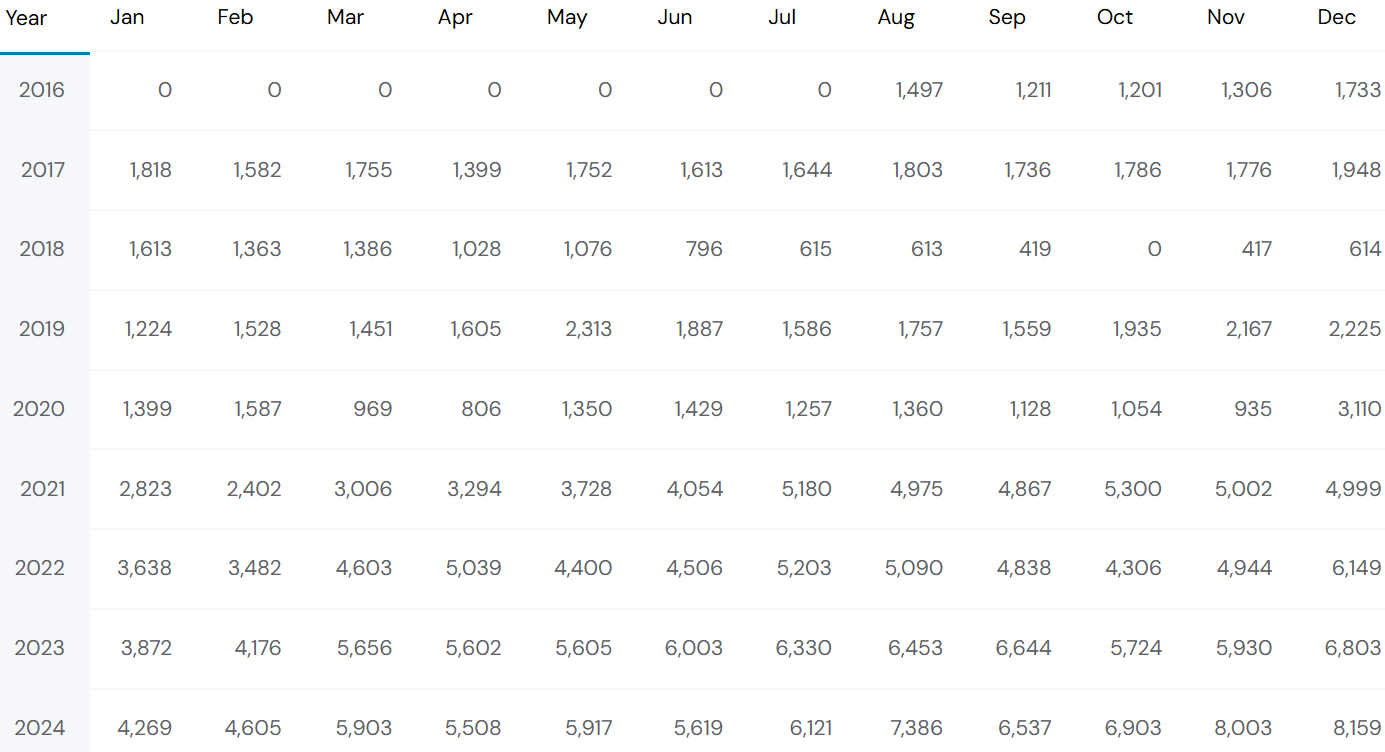Image resolution: width=1385 pixels, height=752 pixels.
Task: Select the Dec column header
Action: pyautogui.click(x=1337, y=18)
